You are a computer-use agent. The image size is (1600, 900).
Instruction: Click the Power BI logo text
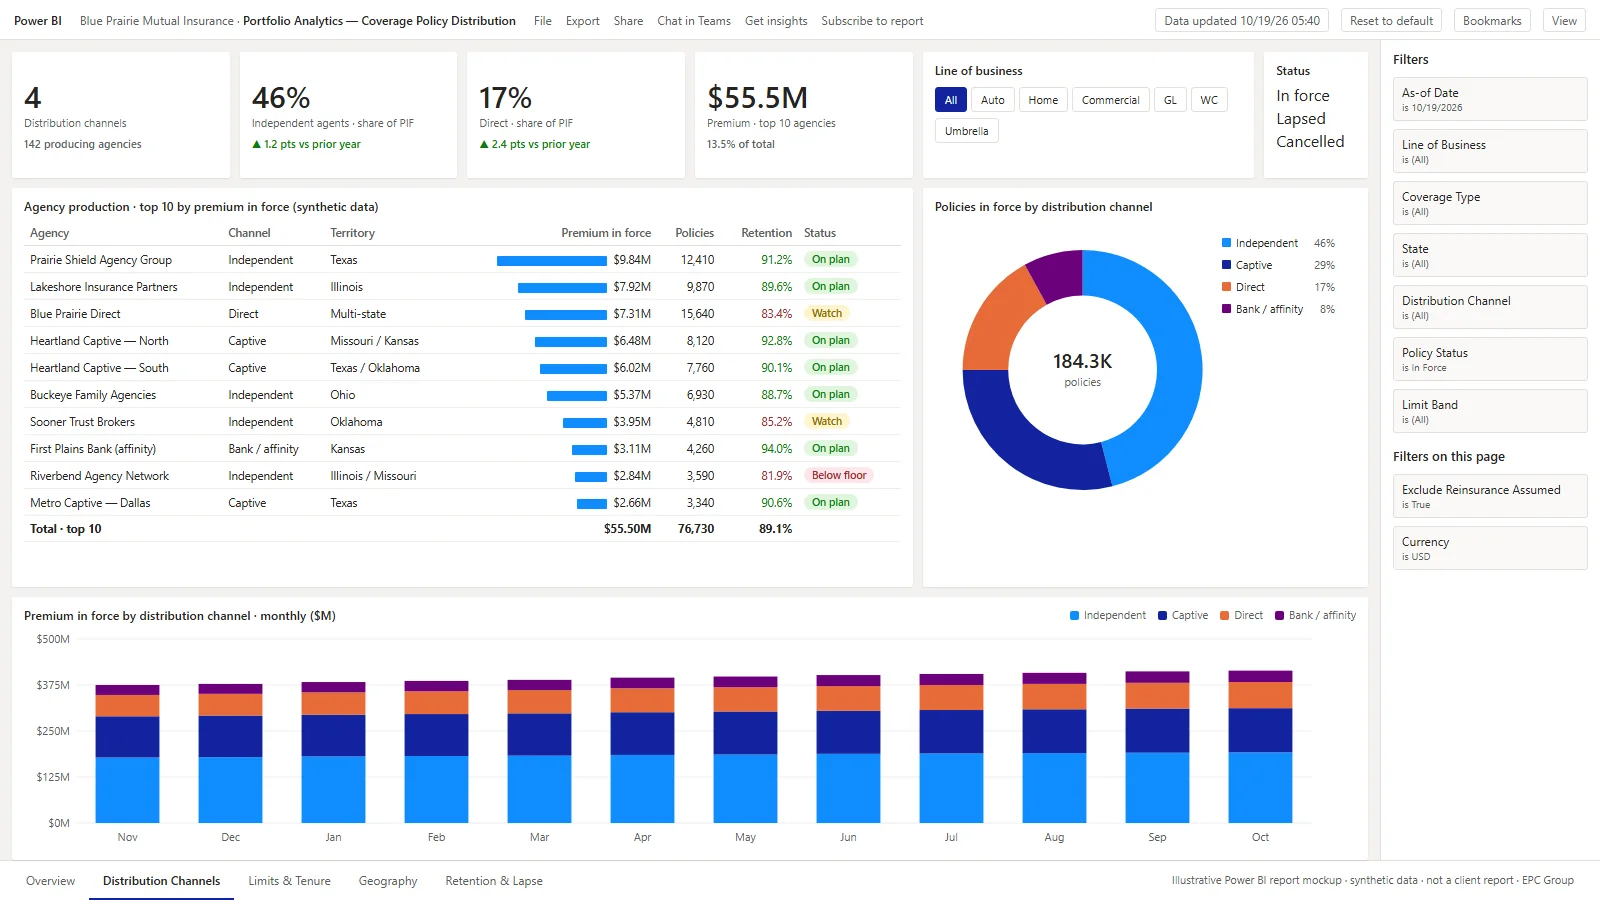38,21
